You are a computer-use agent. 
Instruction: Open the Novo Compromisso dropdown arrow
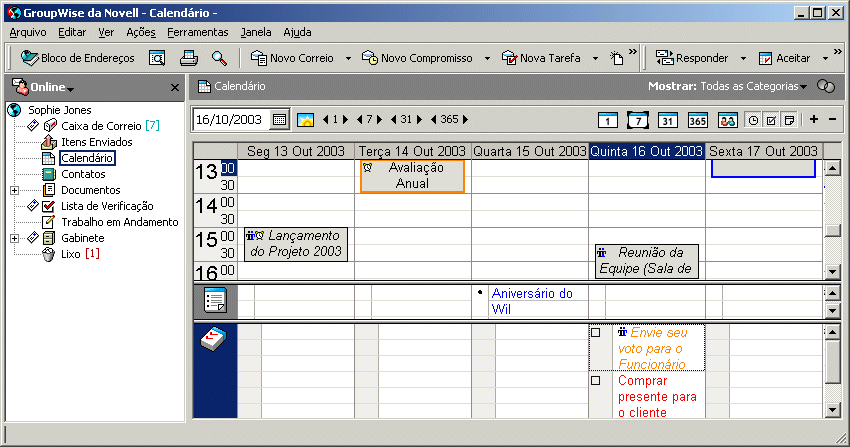click(x=487, y=59)
